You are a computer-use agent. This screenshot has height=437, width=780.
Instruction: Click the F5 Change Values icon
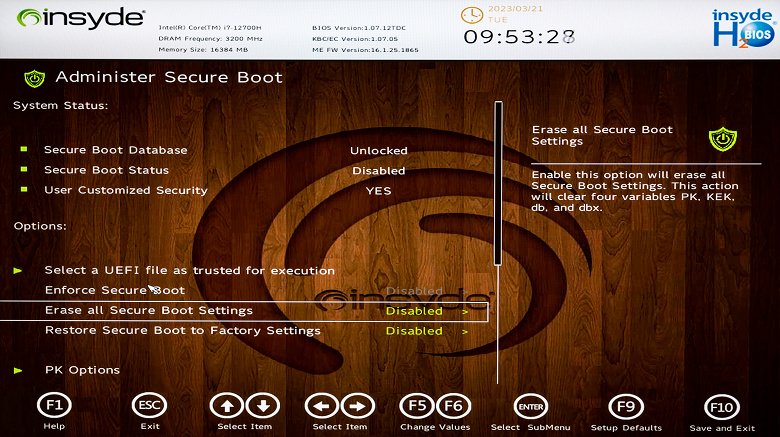(417, 406)
